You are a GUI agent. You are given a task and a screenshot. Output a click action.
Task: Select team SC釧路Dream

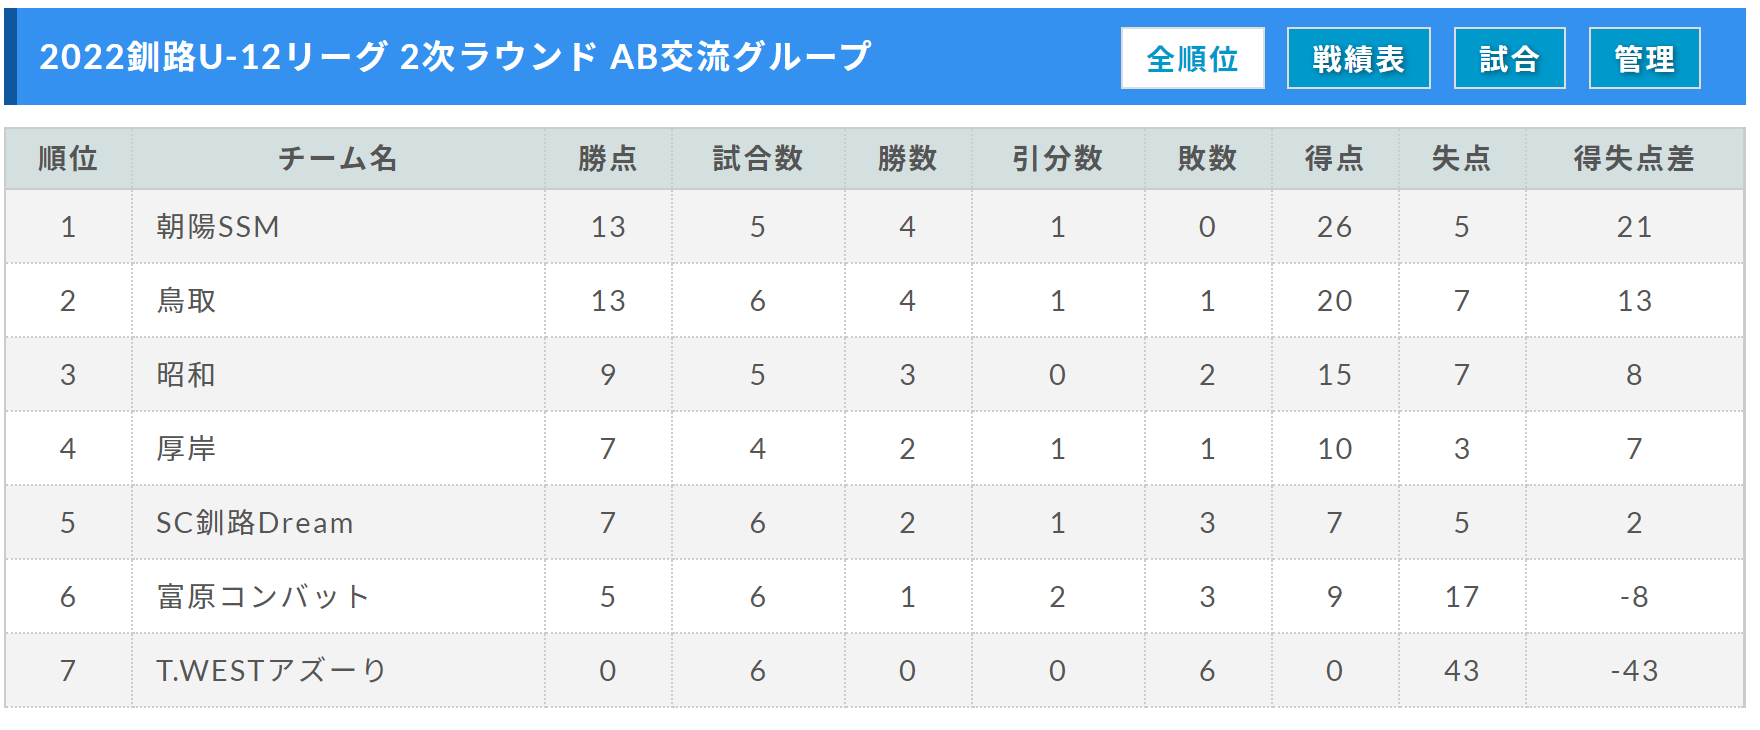[x=255, y=523]
